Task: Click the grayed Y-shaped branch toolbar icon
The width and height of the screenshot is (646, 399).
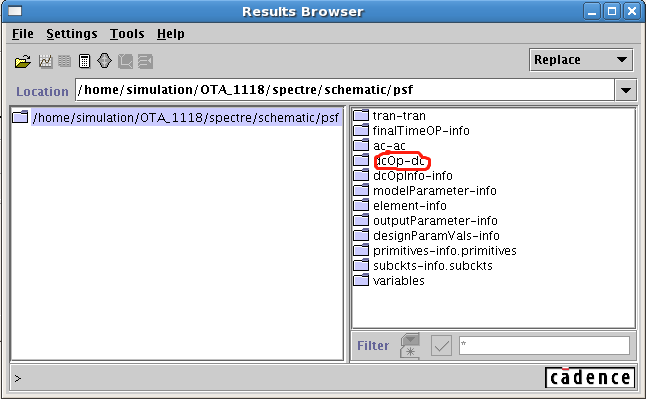Action: (x=125, y=61)
